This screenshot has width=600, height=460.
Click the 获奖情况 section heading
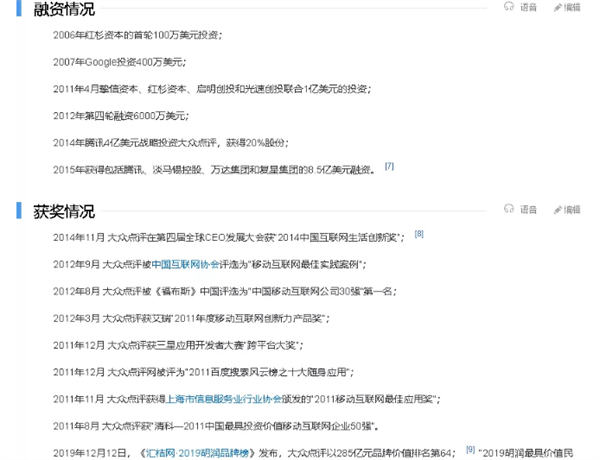click(64, 211)
